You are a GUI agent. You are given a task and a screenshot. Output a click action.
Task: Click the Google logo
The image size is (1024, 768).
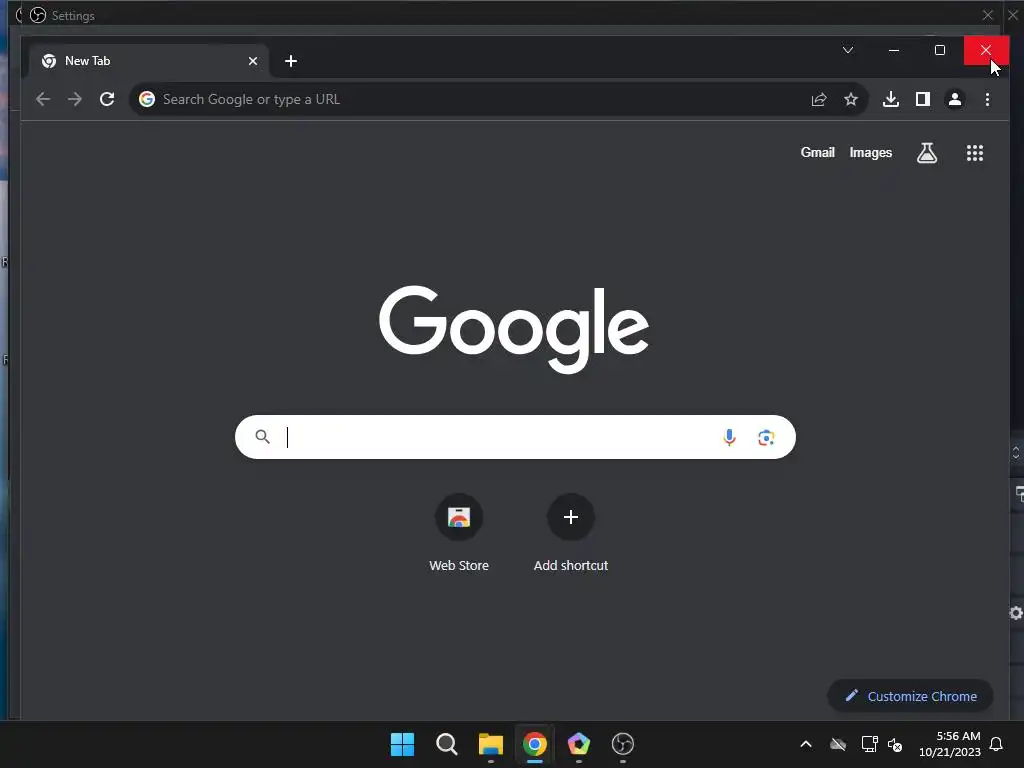pos(514,329)
